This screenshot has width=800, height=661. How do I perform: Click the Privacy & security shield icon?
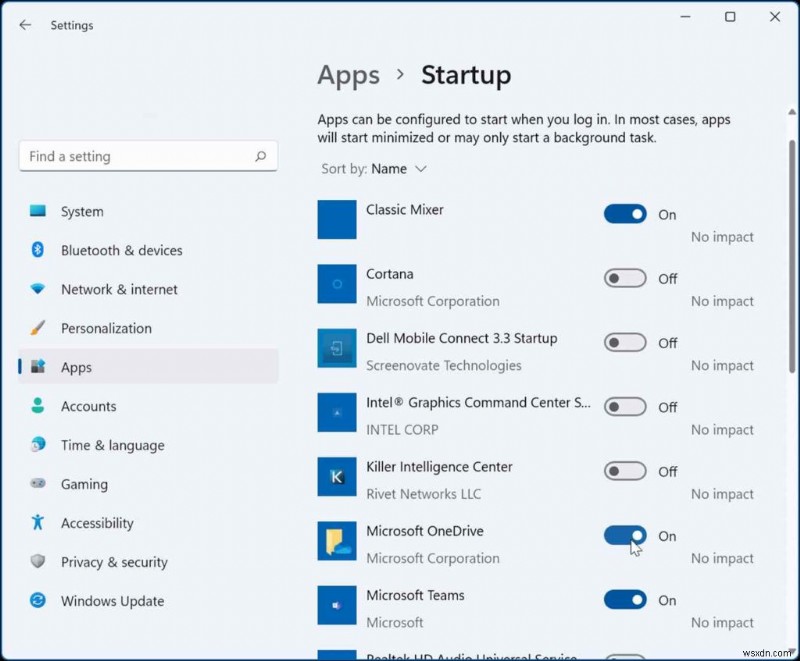[x=36, y=562]
